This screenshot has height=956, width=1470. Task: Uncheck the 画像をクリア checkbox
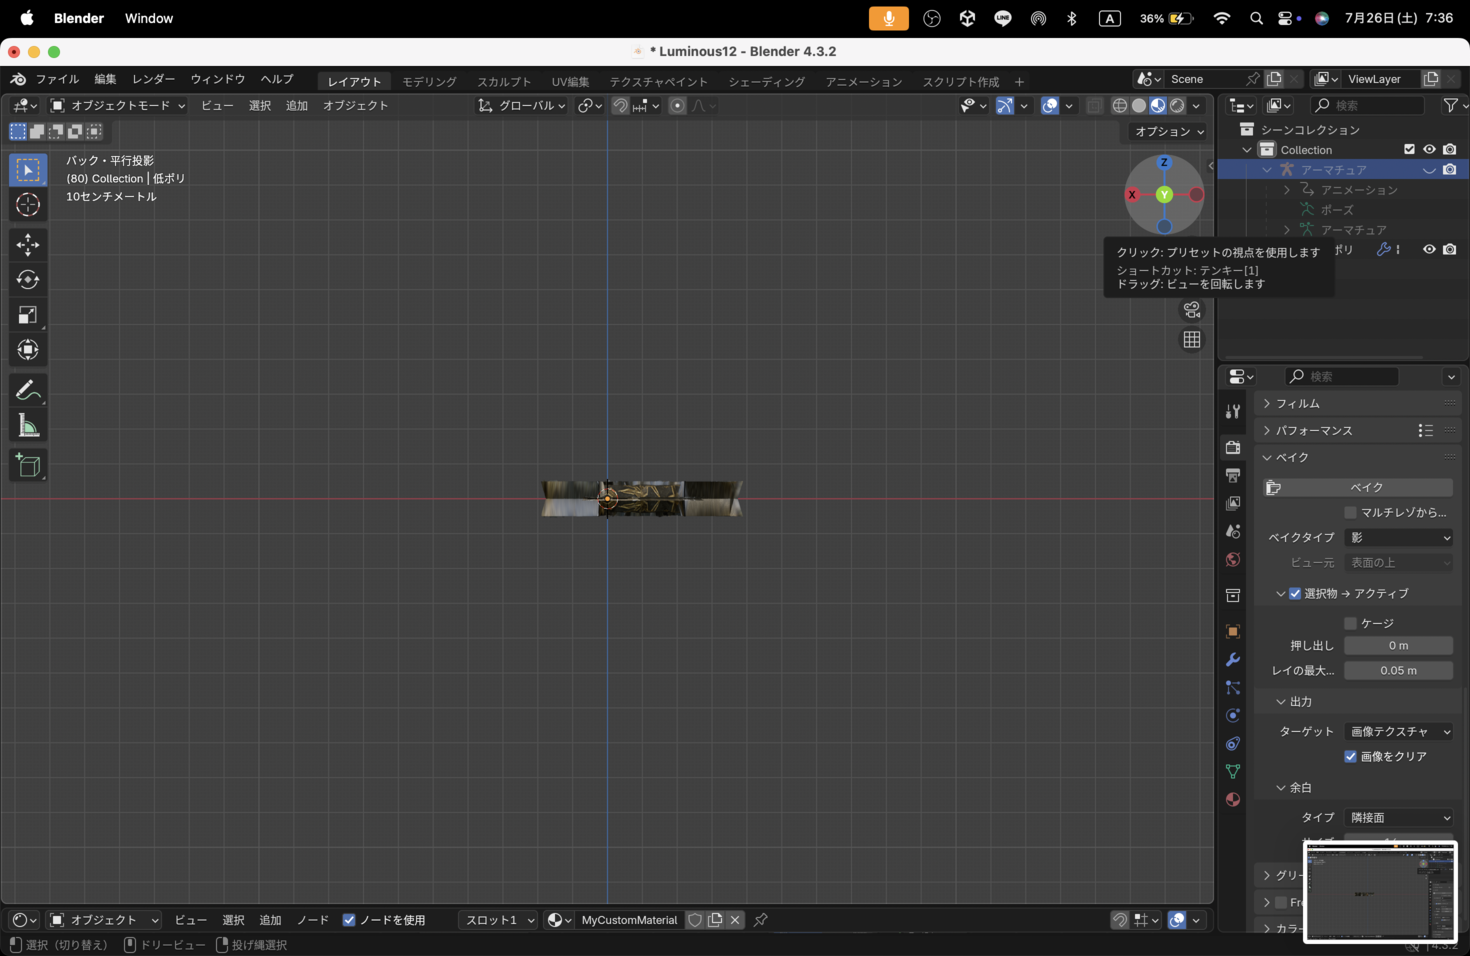tap(1350, 757)
